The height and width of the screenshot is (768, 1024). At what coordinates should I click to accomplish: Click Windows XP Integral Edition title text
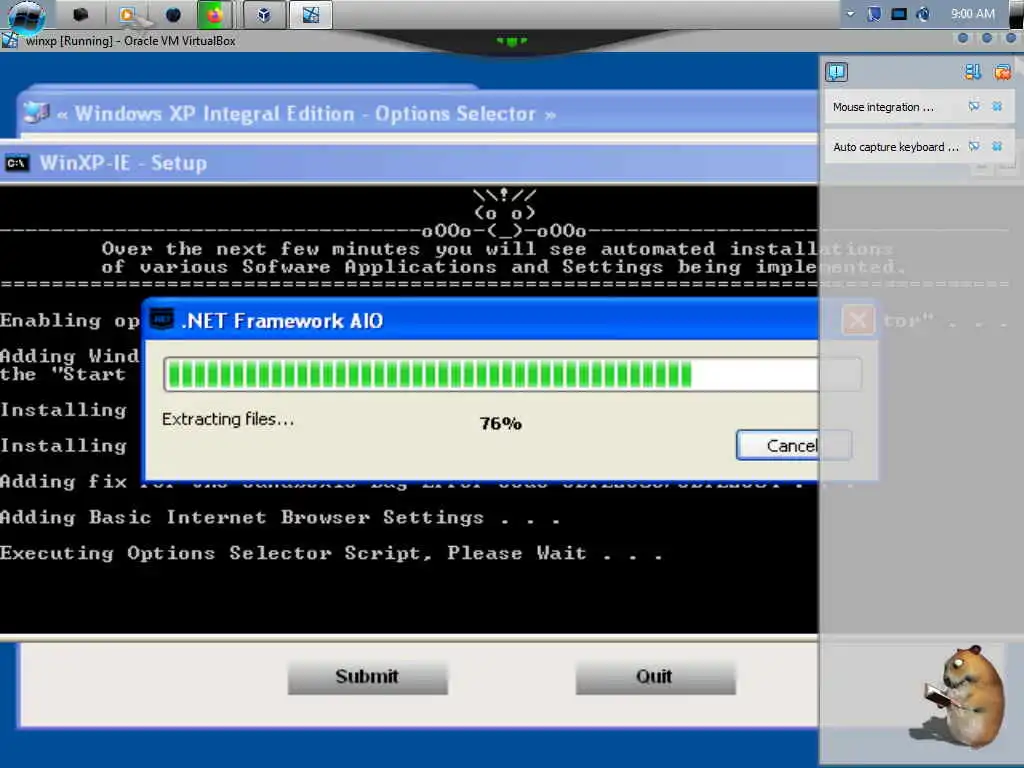coord(306,114)
